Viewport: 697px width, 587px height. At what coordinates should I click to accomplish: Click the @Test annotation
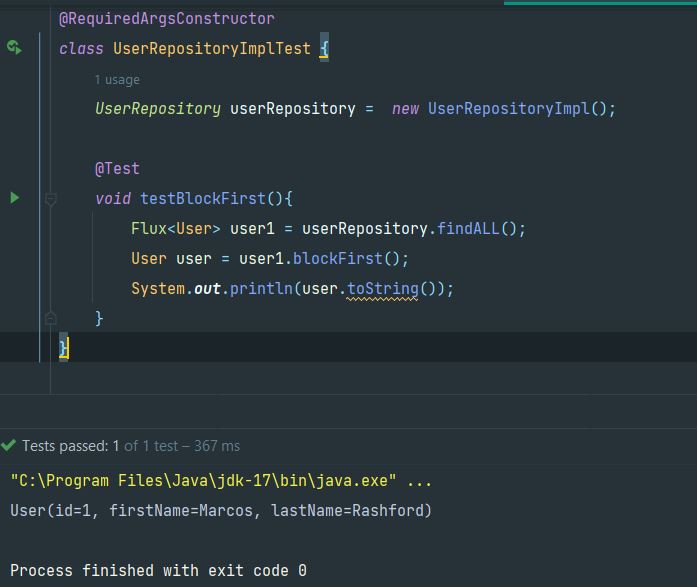(x=117, y=168)
